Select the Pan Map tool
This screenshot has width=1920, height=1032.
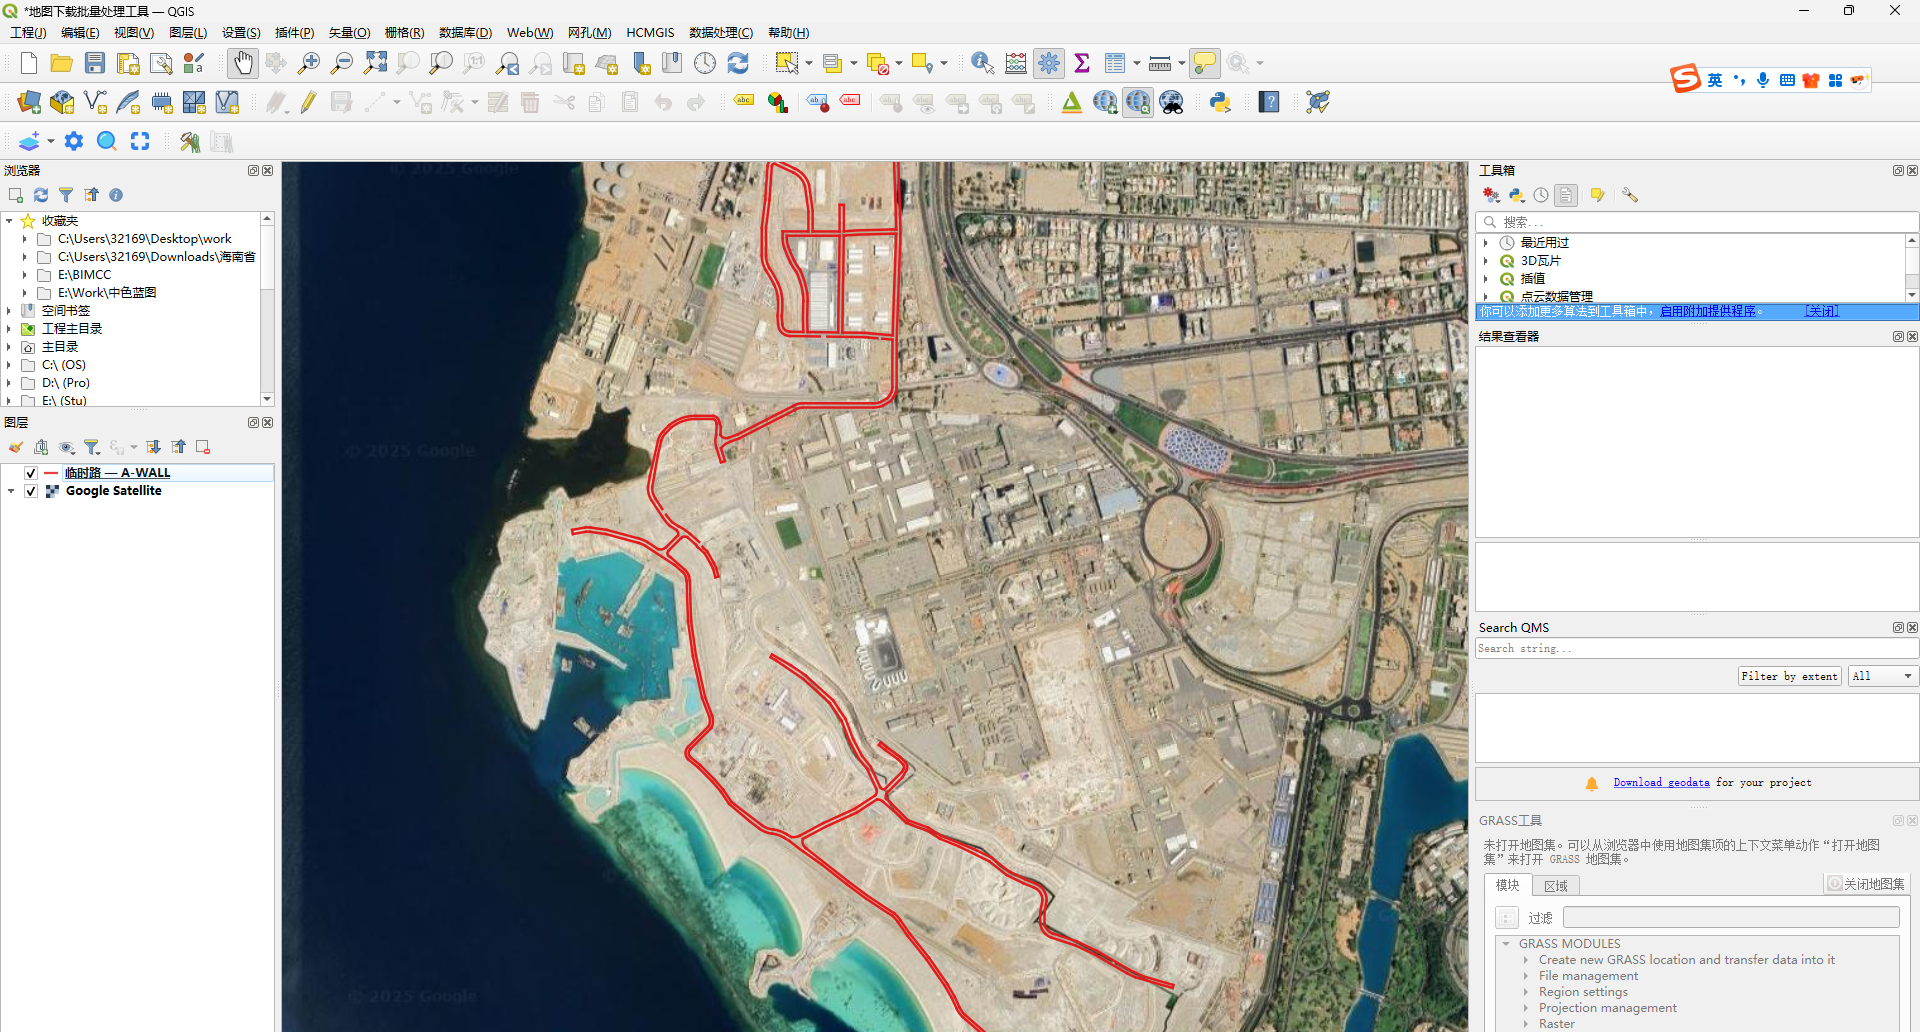pyautogui.click(x=243, y=62)
